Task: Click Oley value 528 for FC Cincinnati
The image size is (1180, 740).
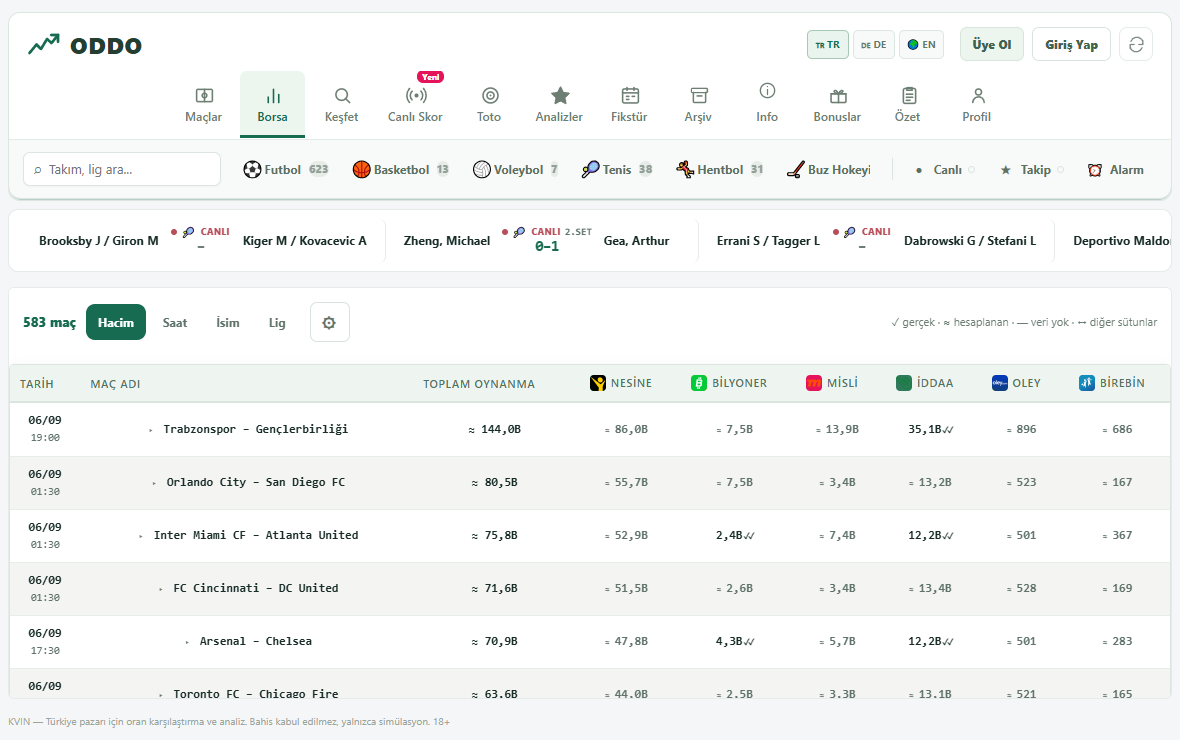Action: (1021, 589)
